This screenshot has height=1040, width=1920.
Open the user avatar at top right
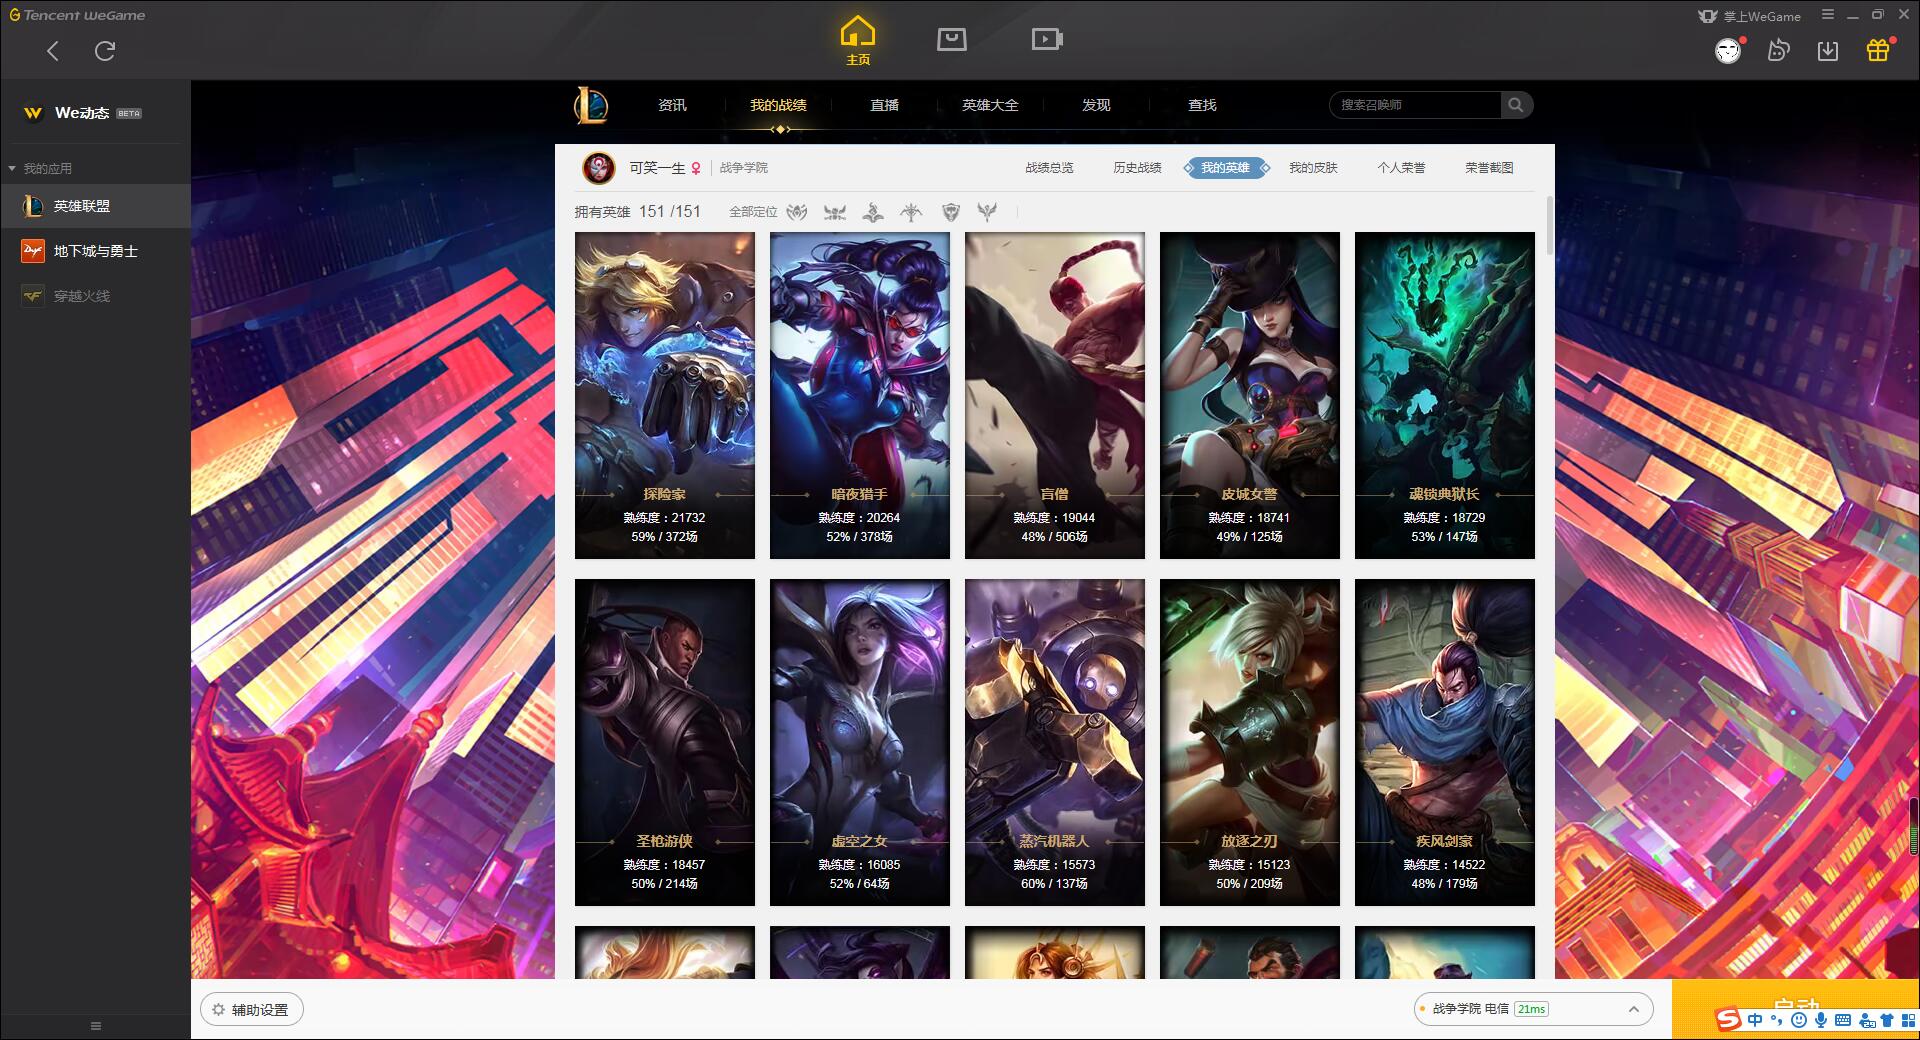tap(1728, 51)
